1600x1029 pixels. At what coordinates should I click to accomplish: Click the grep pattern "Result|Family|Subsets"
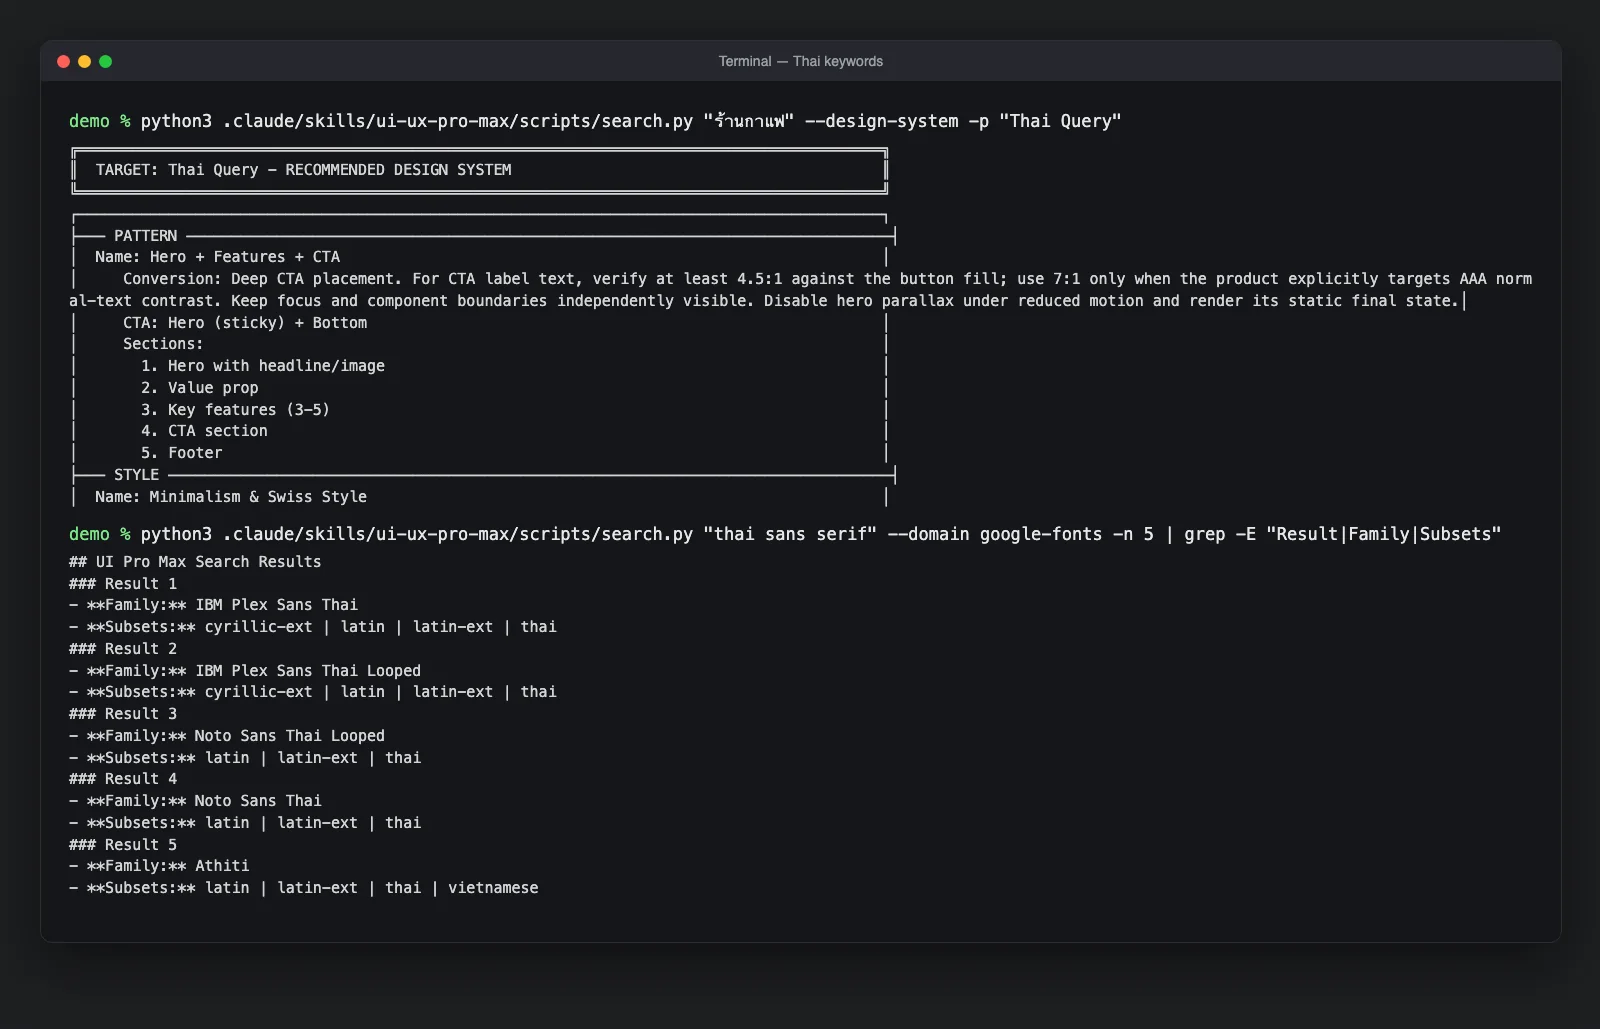1384,534
